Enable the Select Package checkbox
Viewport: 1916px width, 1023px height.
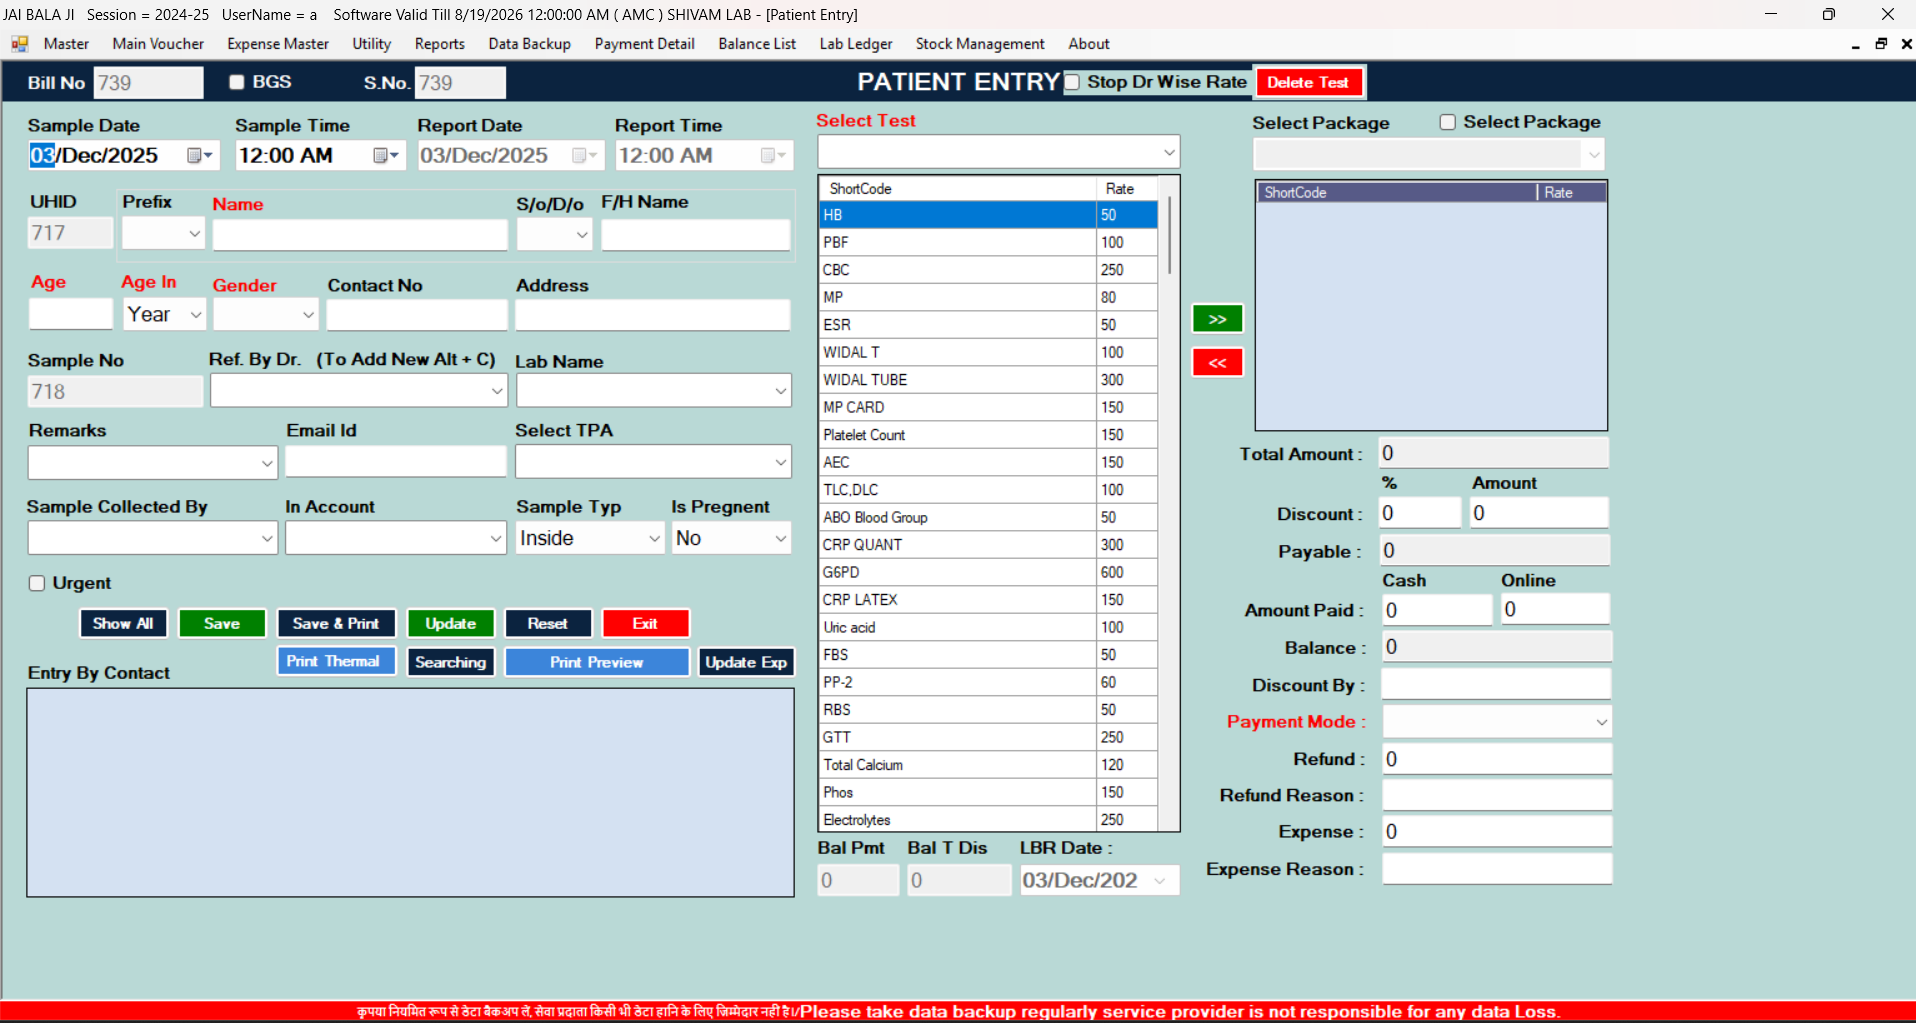[1448, 122]
